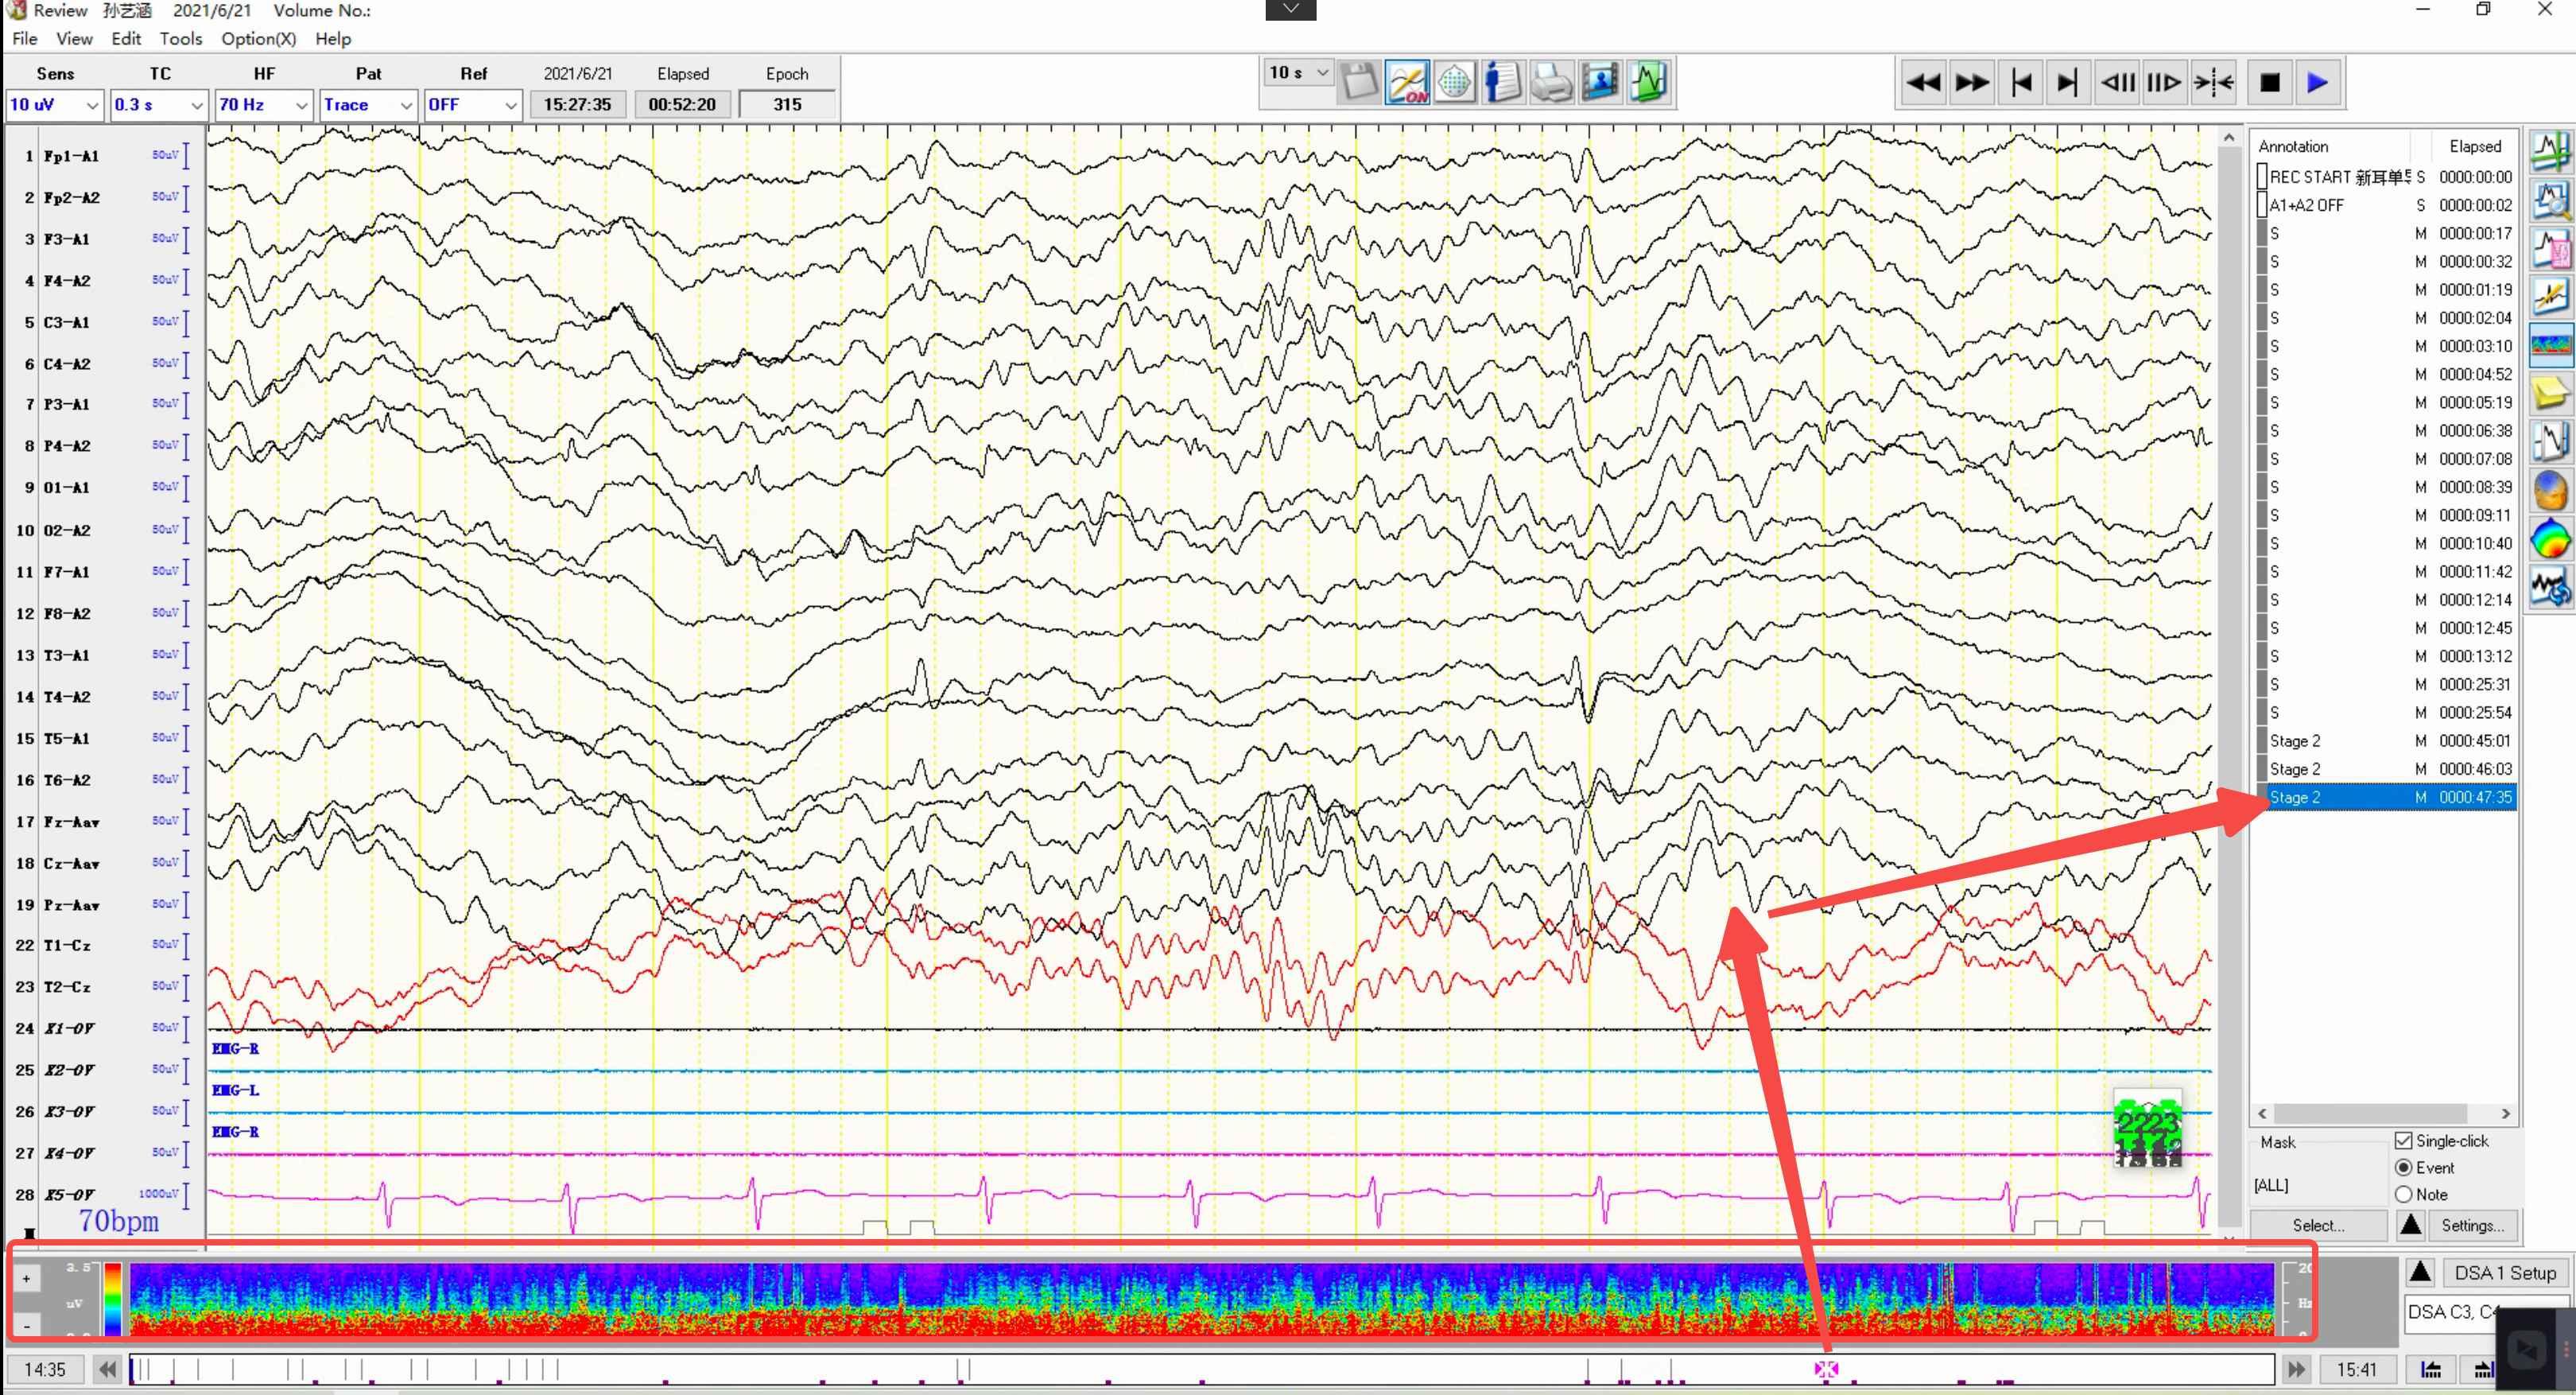
Task: Click the green waveform trend icon
Action: (x=1648, y=83)
